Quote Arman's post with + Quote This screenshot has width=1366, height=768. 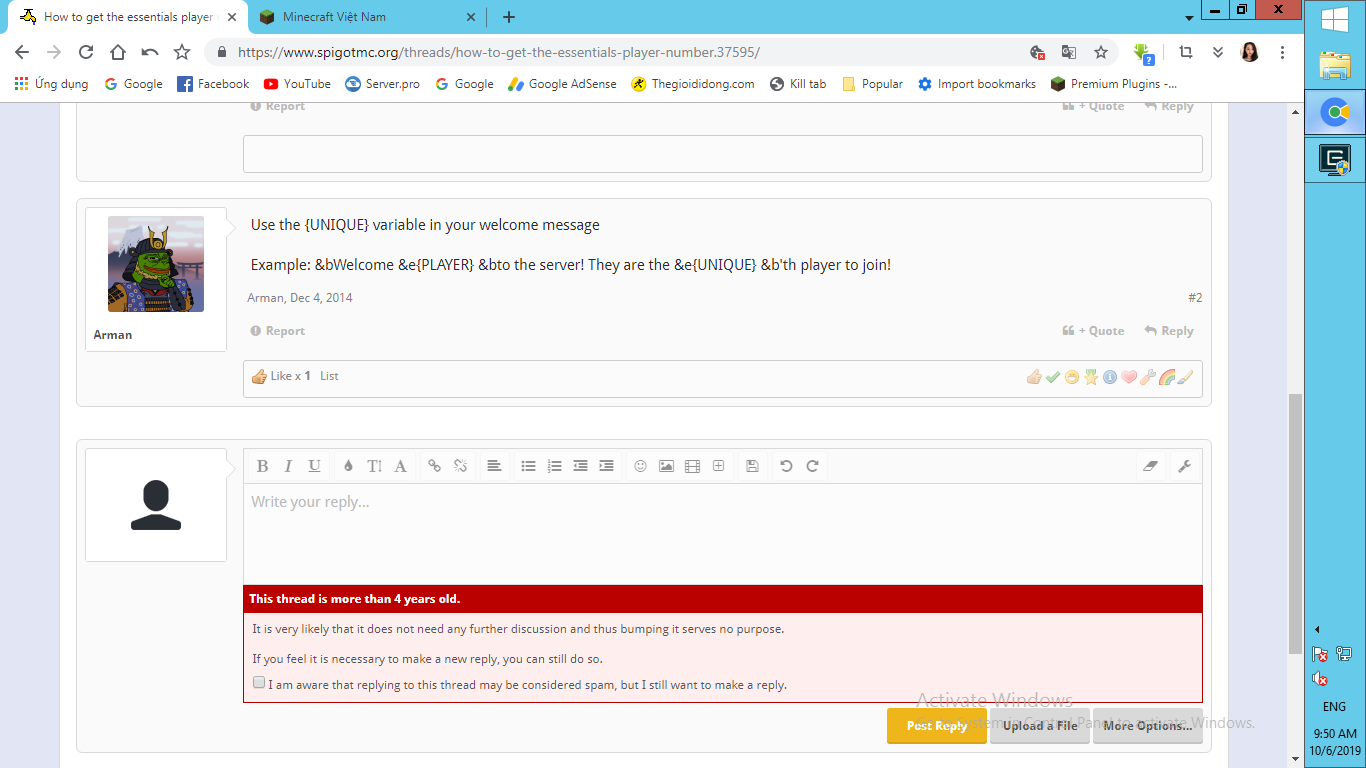[x=1094, y=331]
